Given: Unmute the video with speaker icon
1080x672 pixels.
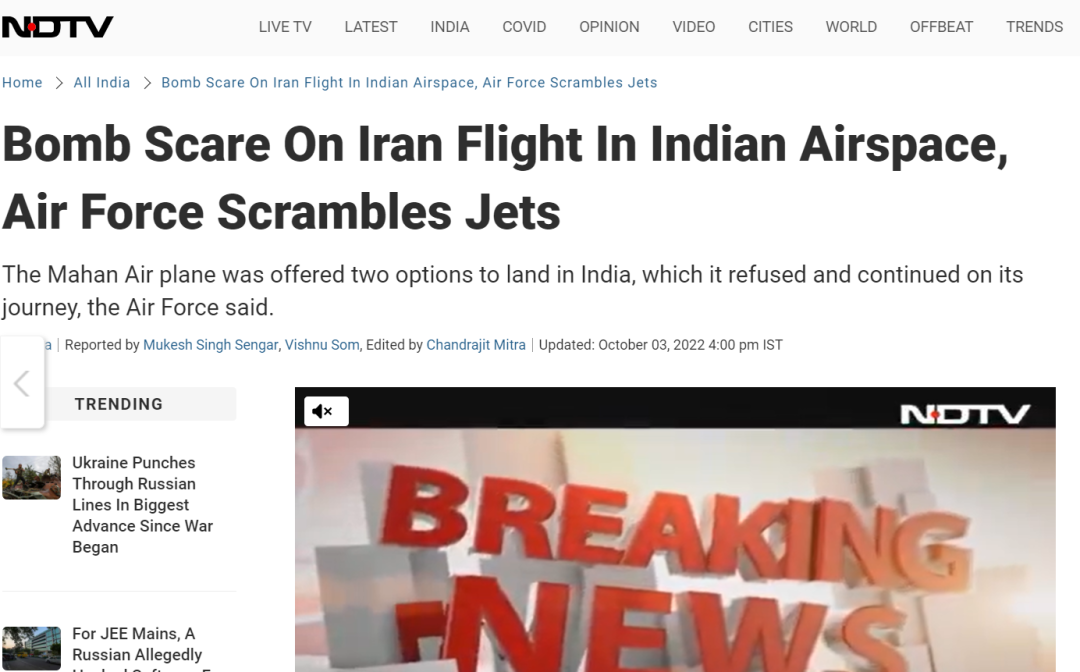Looking at the screenshot, I should 326,411.
